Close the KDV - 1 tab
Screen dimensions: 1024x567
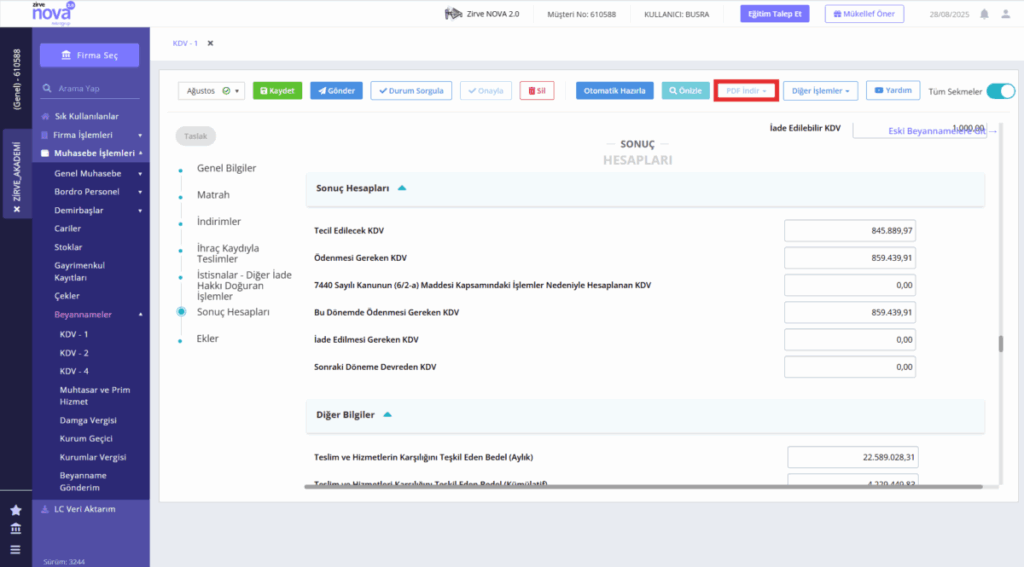[x=210, y=43]
